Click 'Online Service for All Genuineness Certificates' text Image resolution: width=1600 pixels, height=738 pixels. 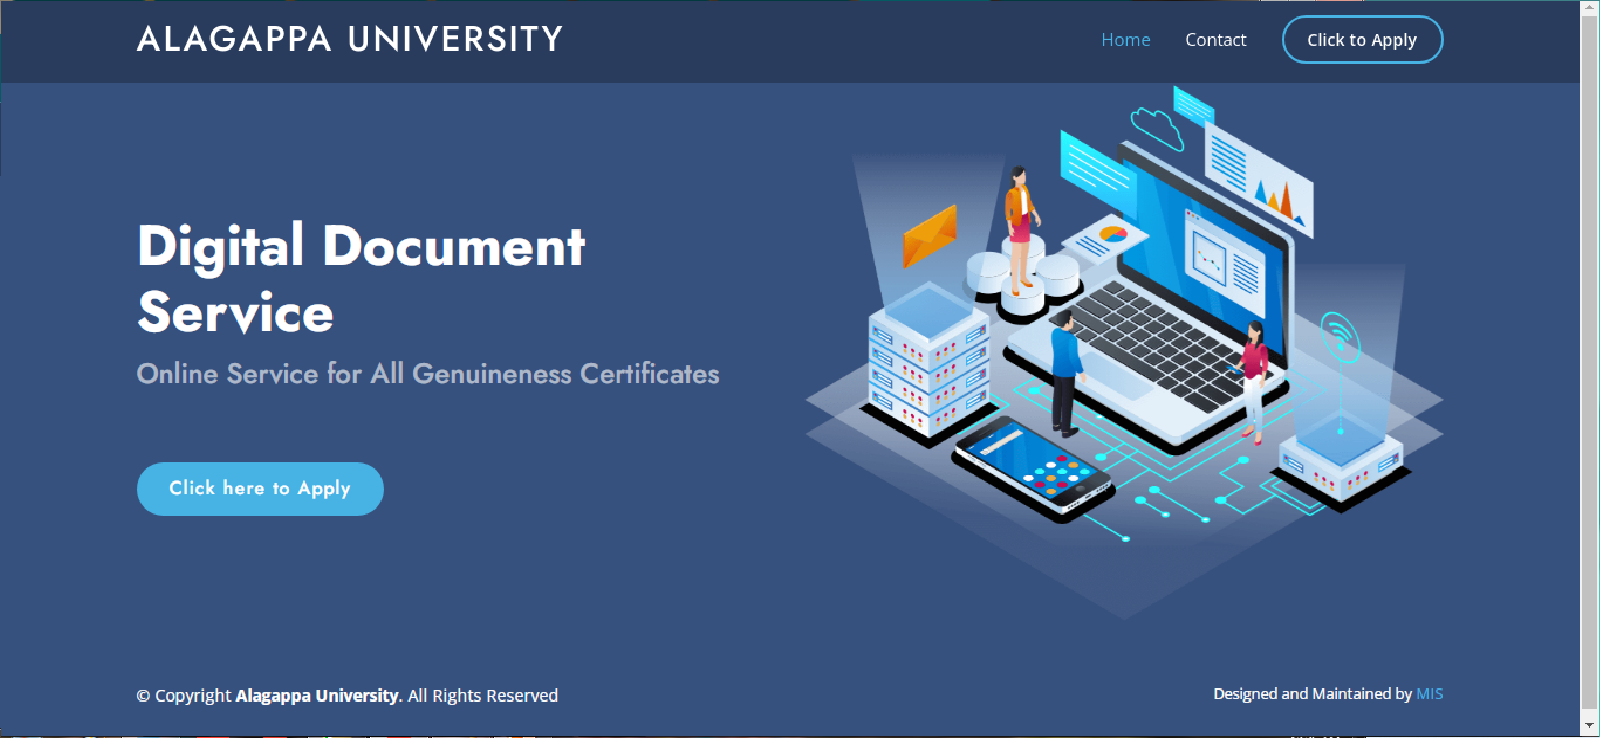point(428,374)
